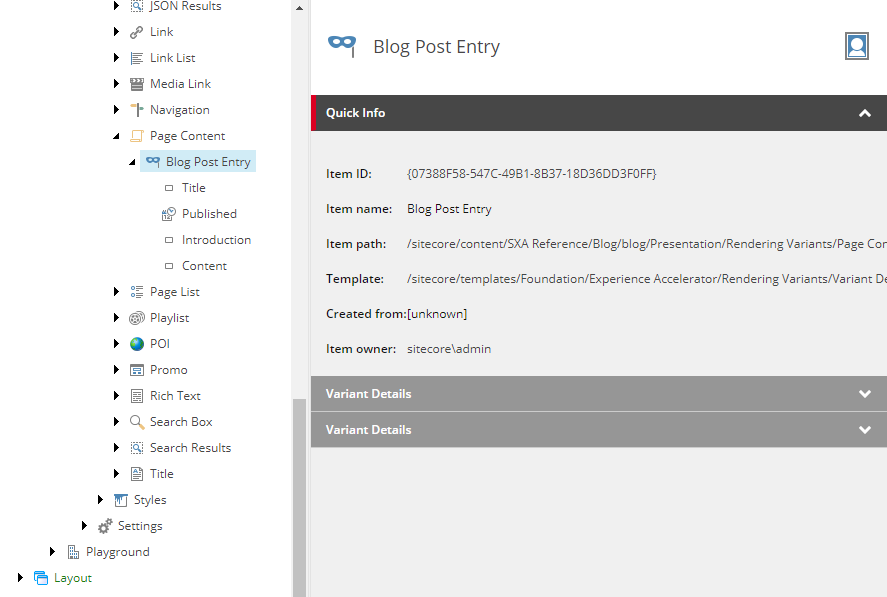
Task: Click the Item name value Blog Post Entry
Action: point(449,209)
